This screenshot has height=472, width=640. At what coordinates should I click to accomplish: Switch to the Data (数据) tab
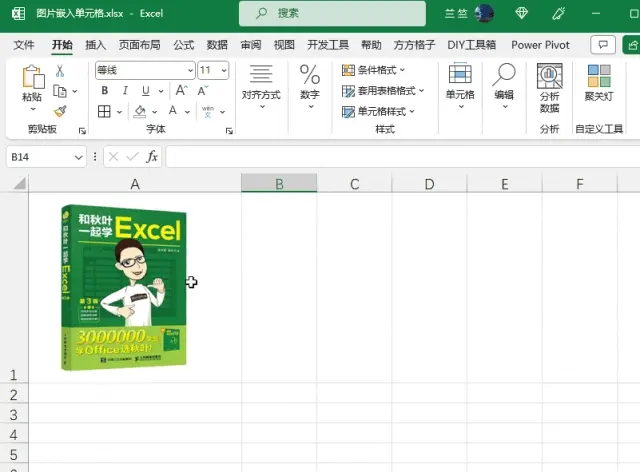click(x=217, y=45)
